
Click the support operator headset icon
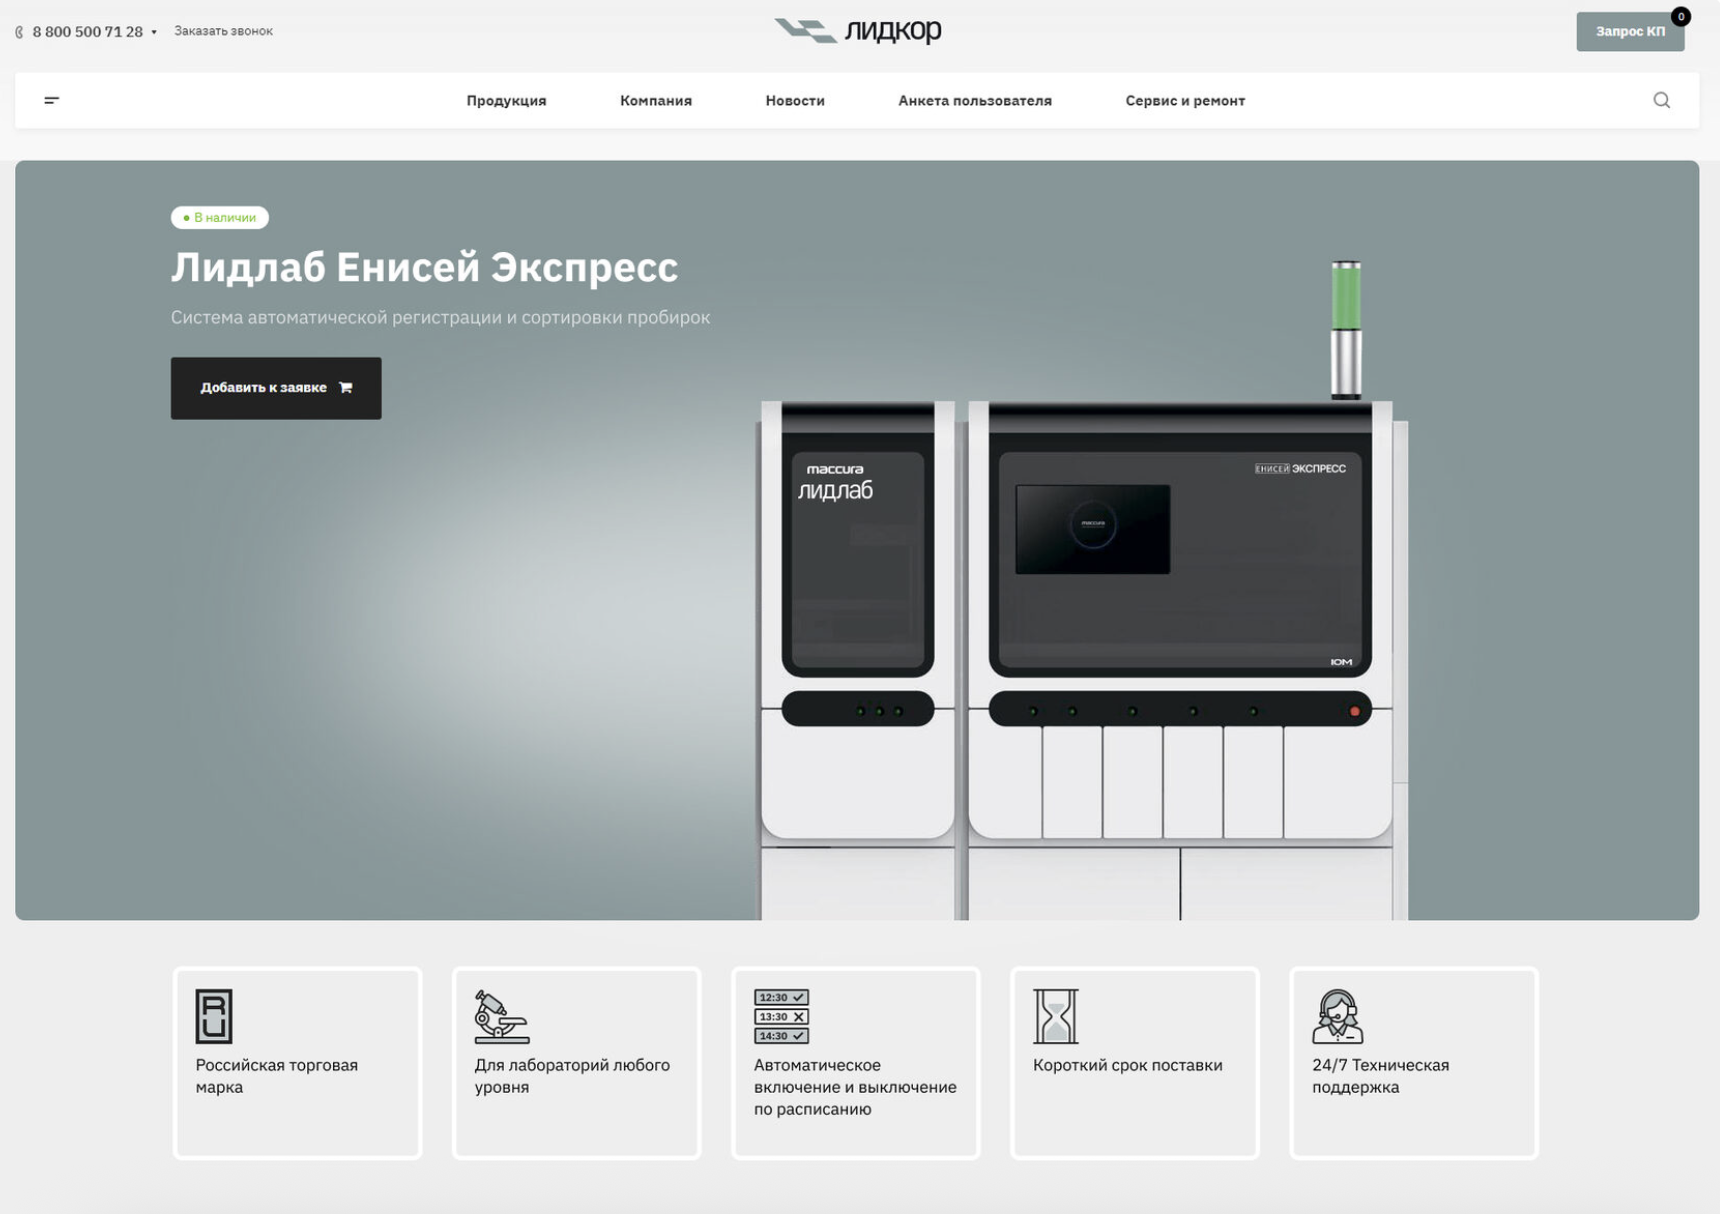click(x=1337, y=1016)
